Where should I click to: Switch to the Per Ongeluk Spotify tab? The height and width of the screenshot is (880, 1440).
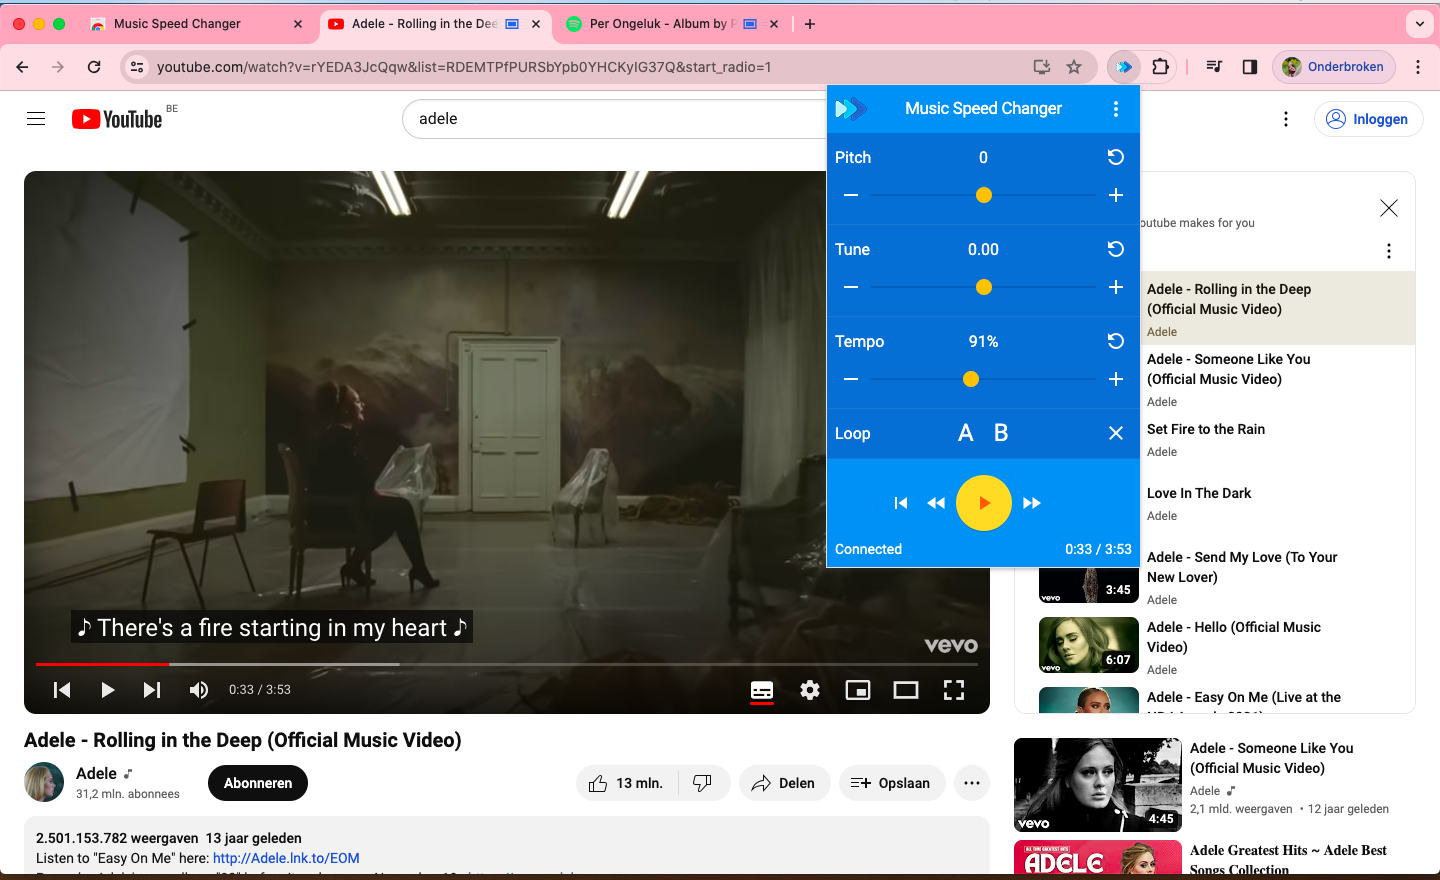(x=660, y=24)
